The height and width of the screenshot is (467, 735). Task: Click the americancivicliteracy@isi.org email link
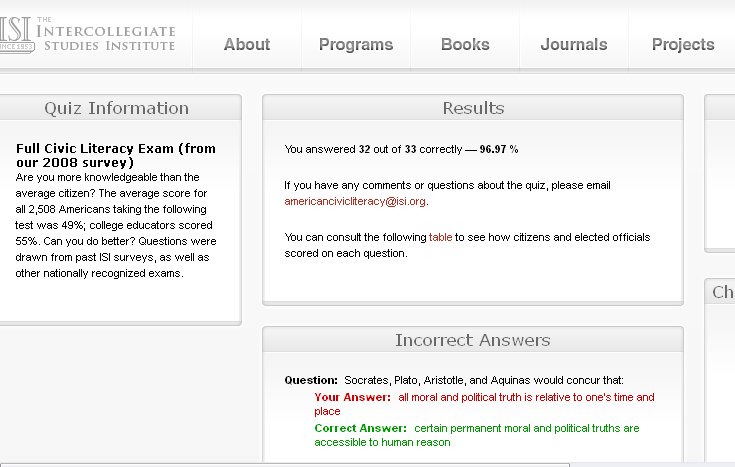[355, 201]
